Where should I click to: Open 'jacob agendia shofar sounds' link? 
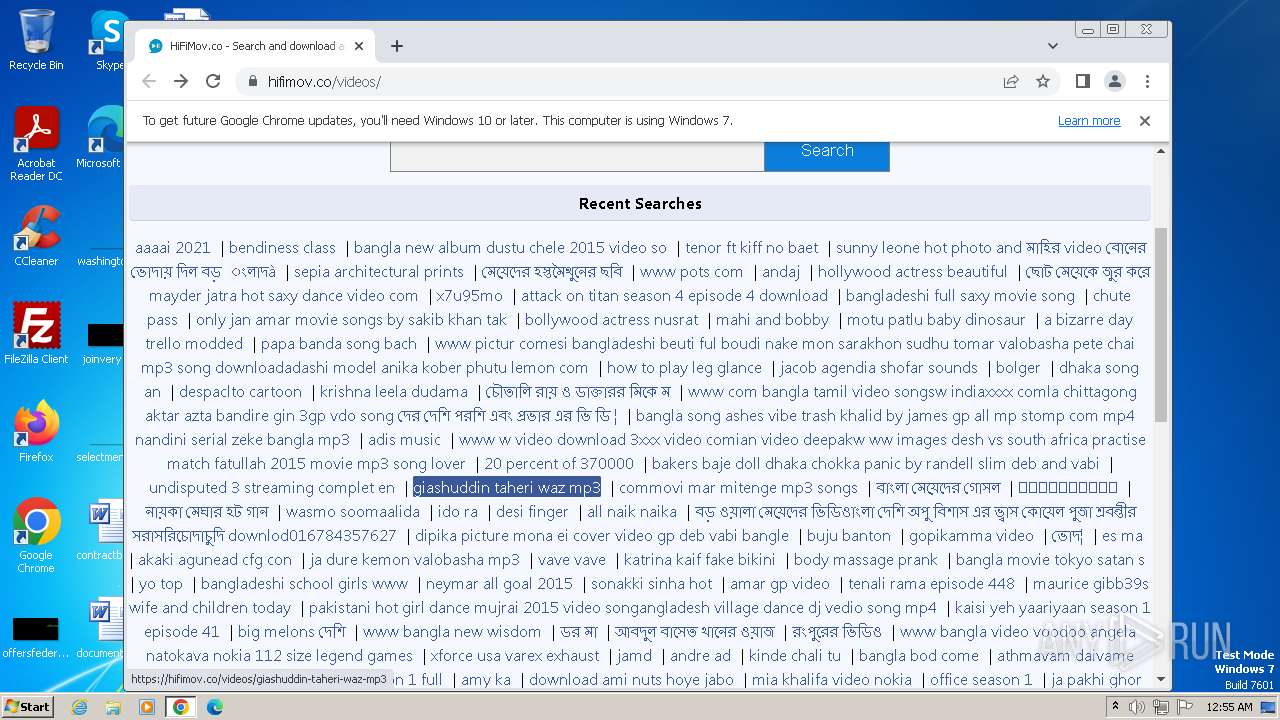point(879,368)
